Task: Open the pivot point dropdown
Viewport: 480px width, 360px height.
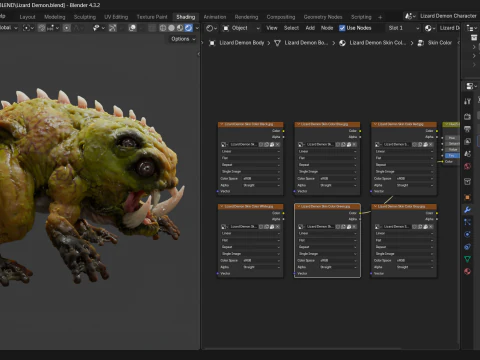Action: coord(28,28)
